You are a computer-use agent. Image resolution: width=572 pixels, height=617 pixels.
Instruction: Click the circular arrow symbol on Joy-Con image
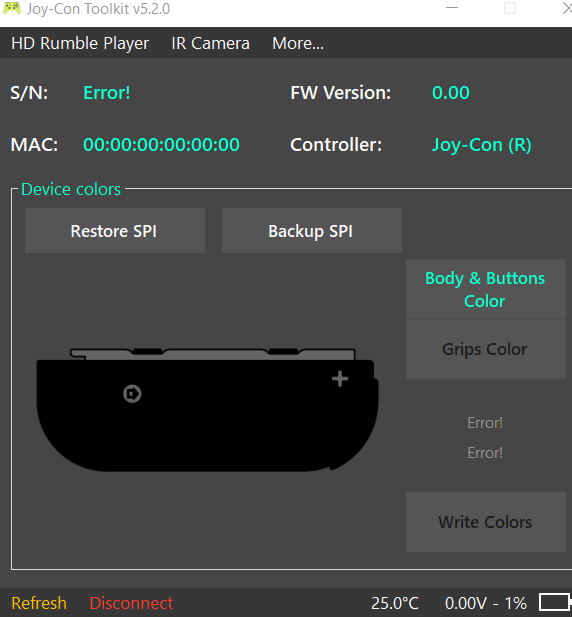[132, 394]
